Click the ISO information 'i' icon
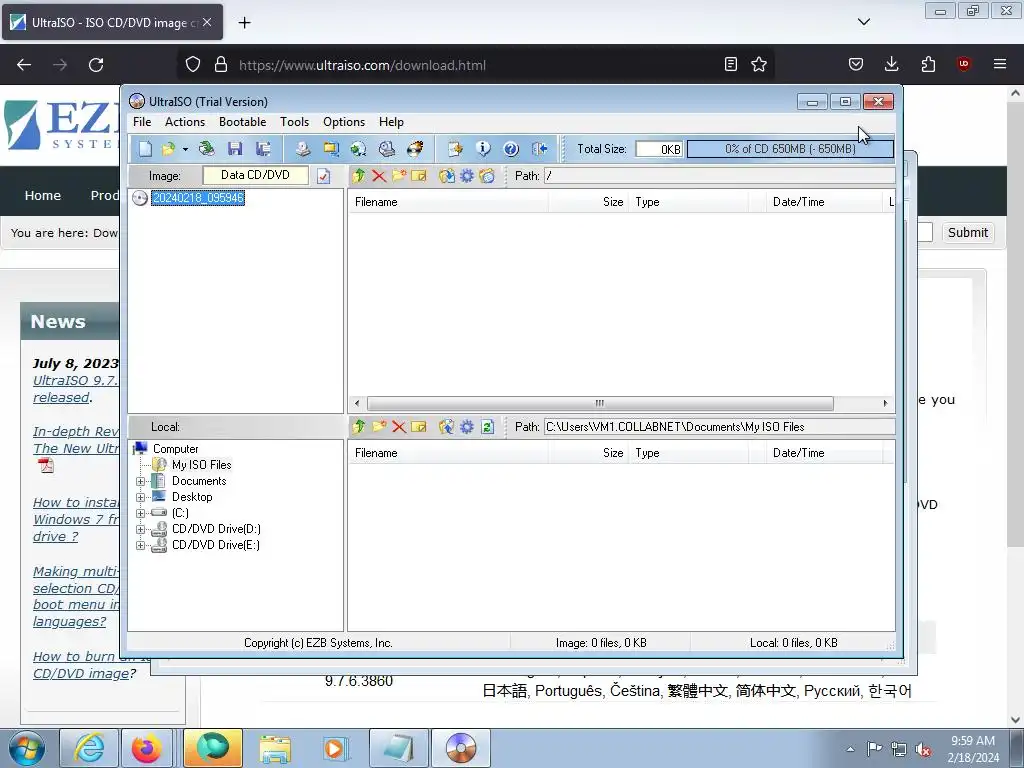The width and height of the screenshot is (1024, 768). pyautogui.click(x=483, y=149)
